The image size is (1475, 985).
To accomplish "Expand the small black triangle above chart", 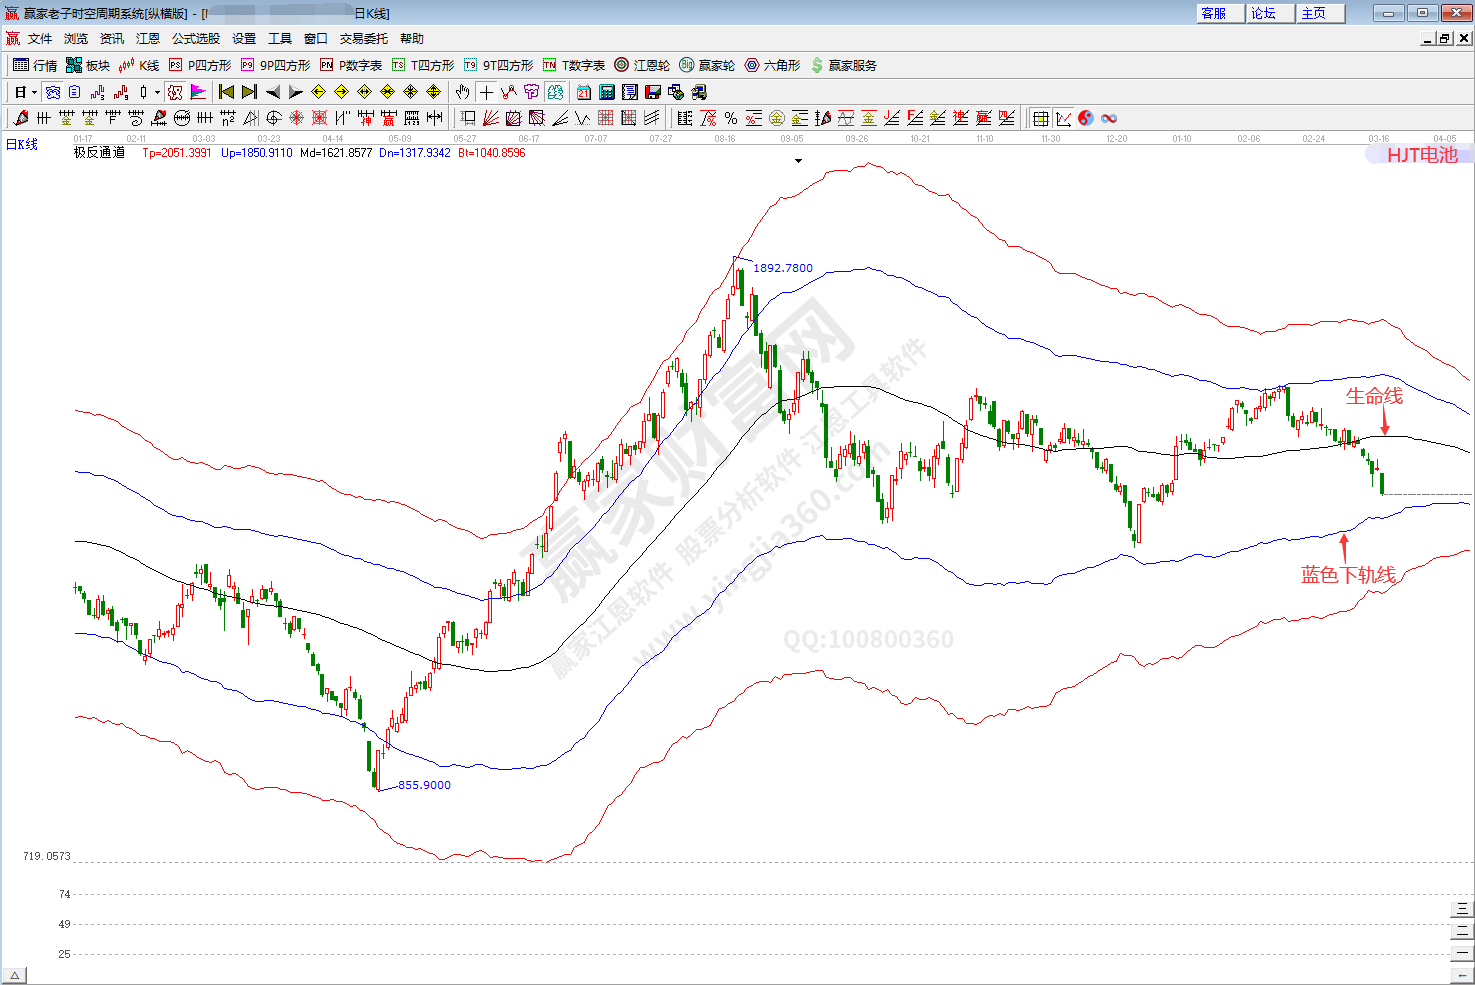I will point(798,161).
